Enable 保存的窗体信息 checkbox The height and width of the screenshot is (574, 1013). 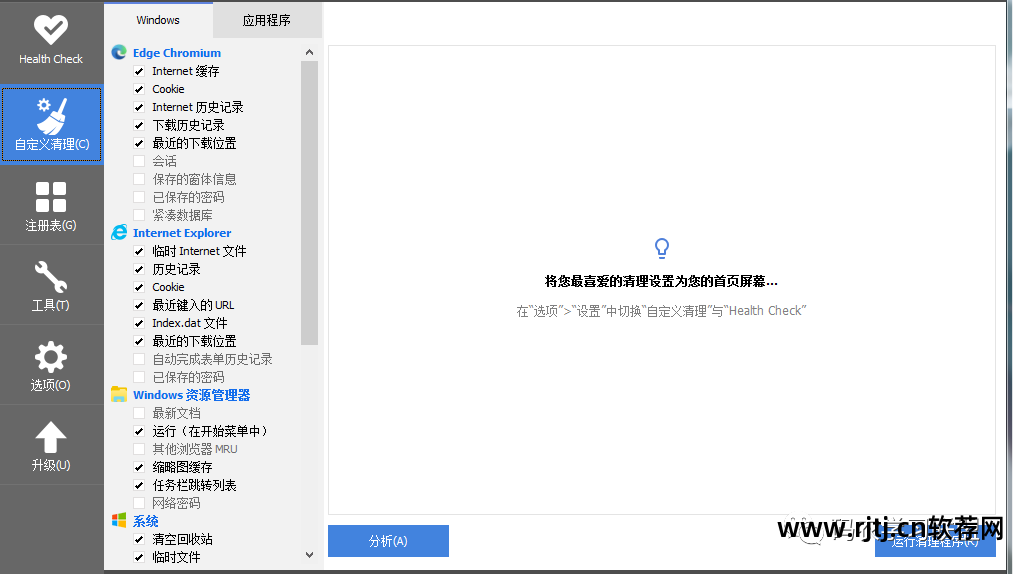click(x=139, y=179)
